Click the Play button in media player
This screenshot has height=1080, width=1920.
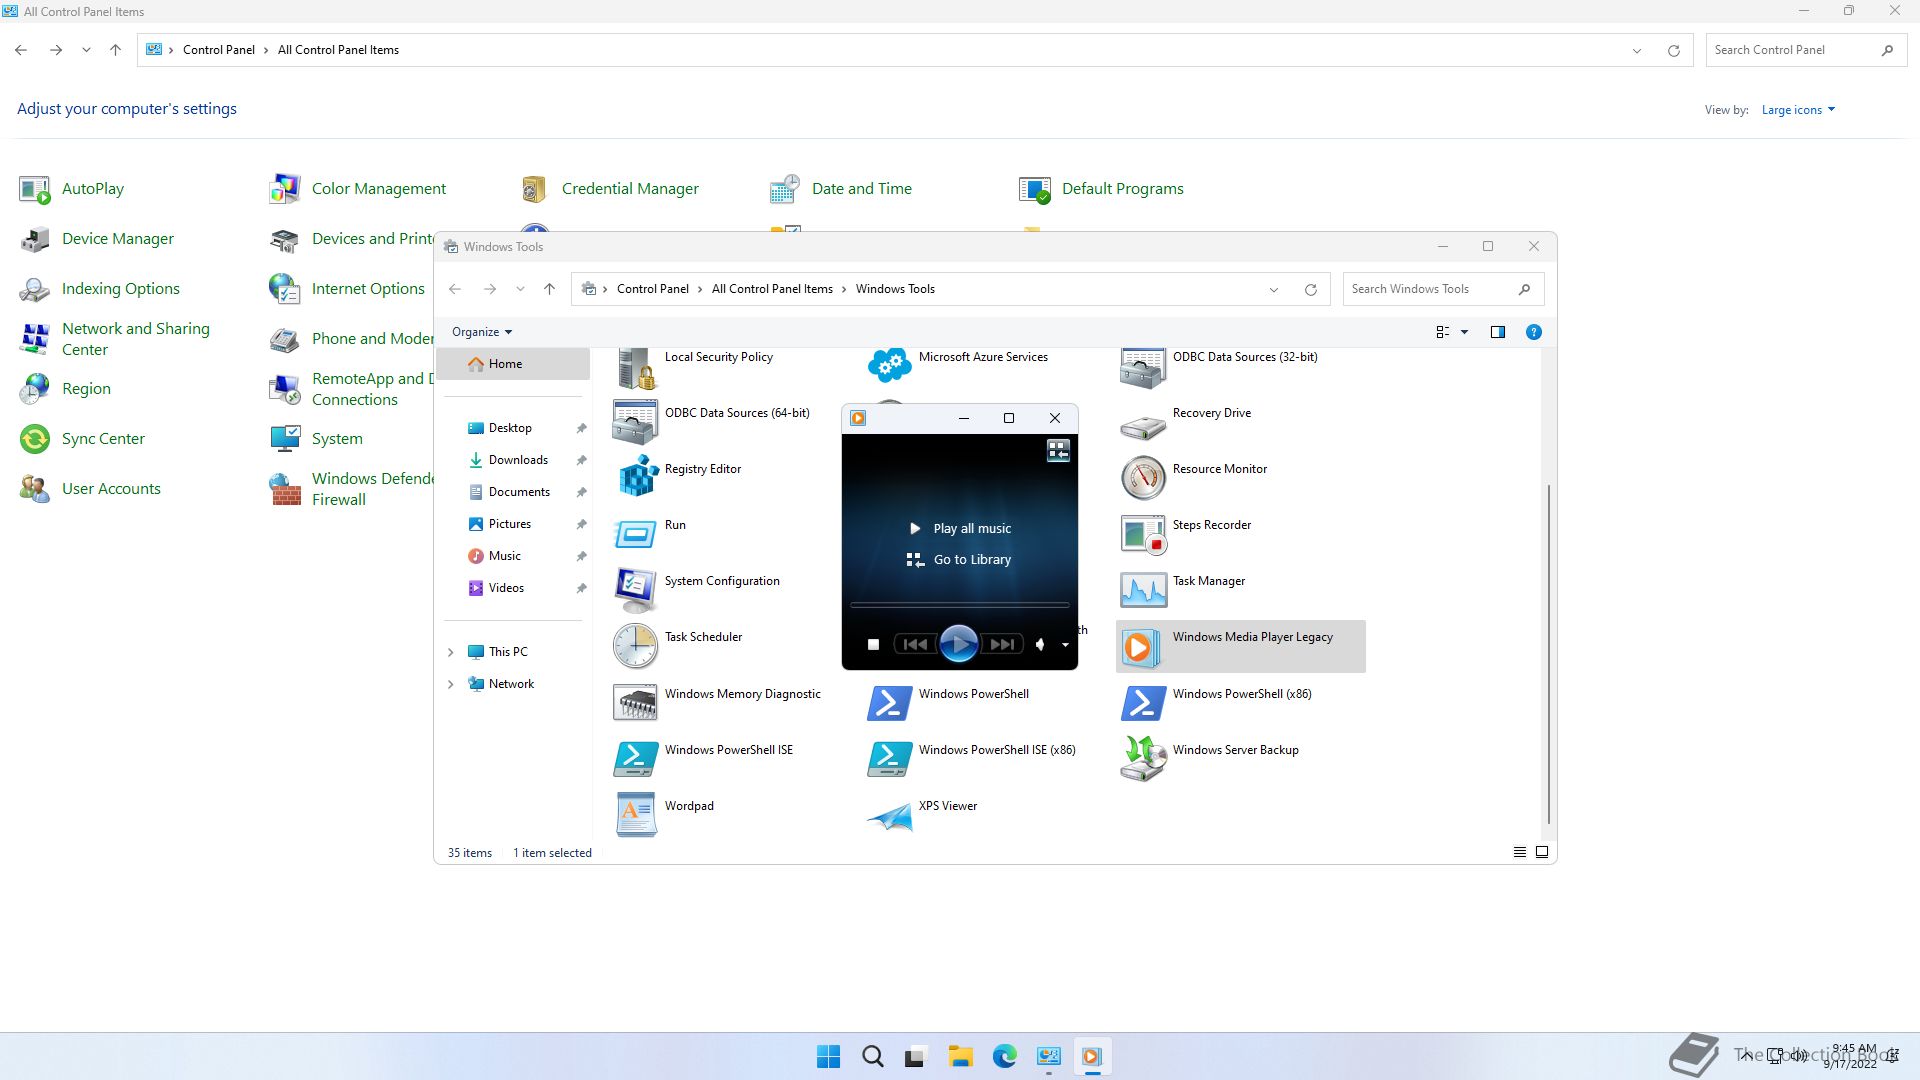pos(958,644)
